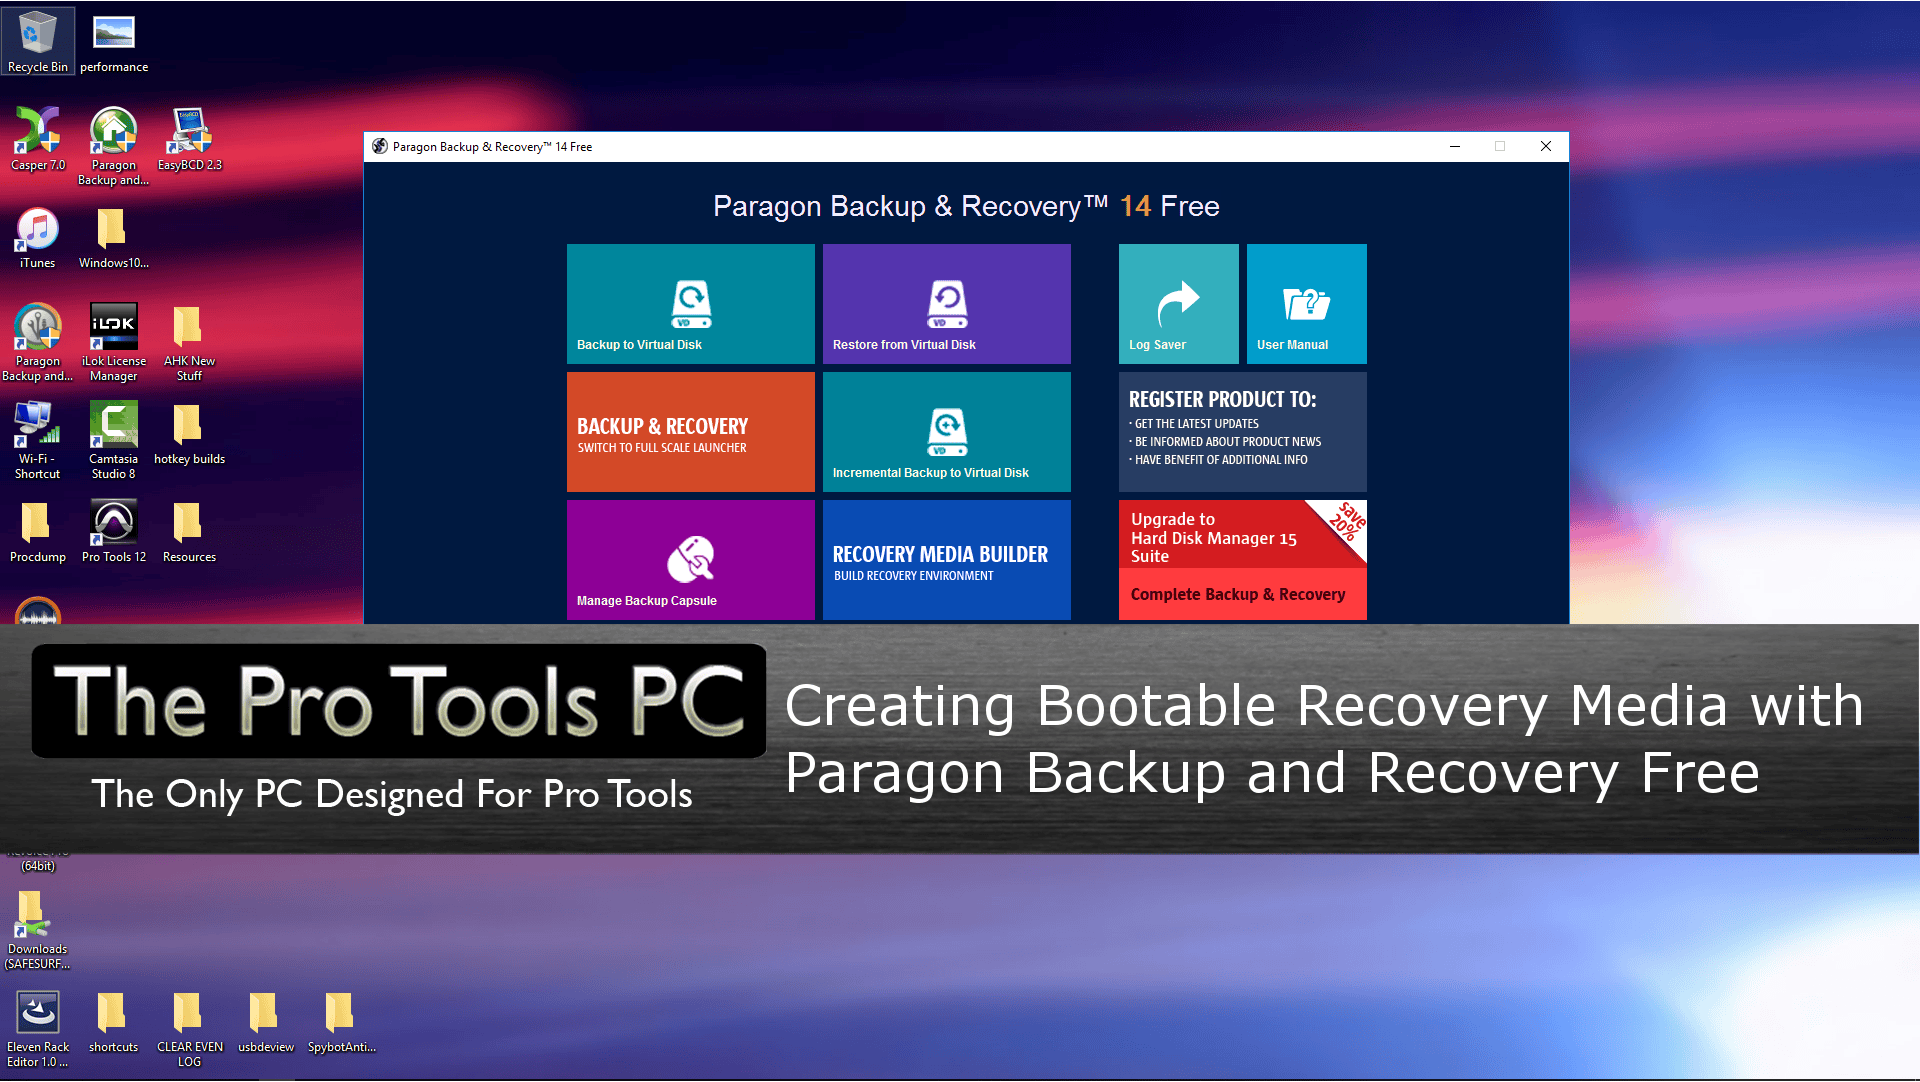Open the performance image file icon
This screenshot has width=1920, height=1082.
(114, 41)
